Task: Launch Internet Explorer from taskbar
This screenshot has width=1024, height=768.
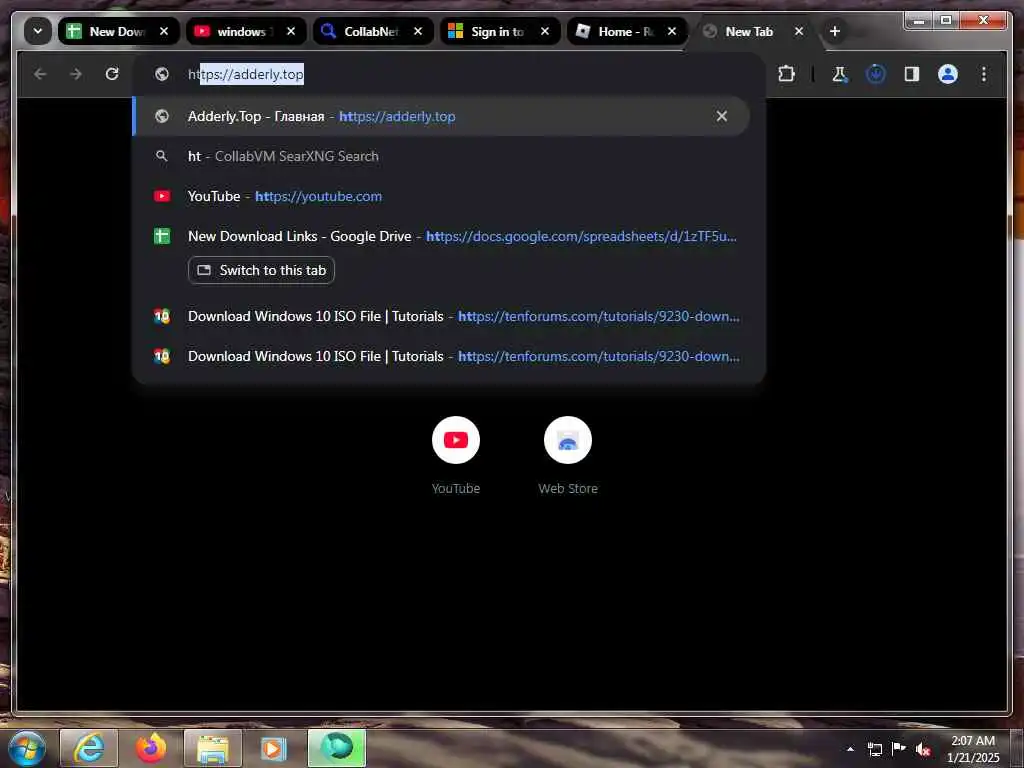Action: 89,748
